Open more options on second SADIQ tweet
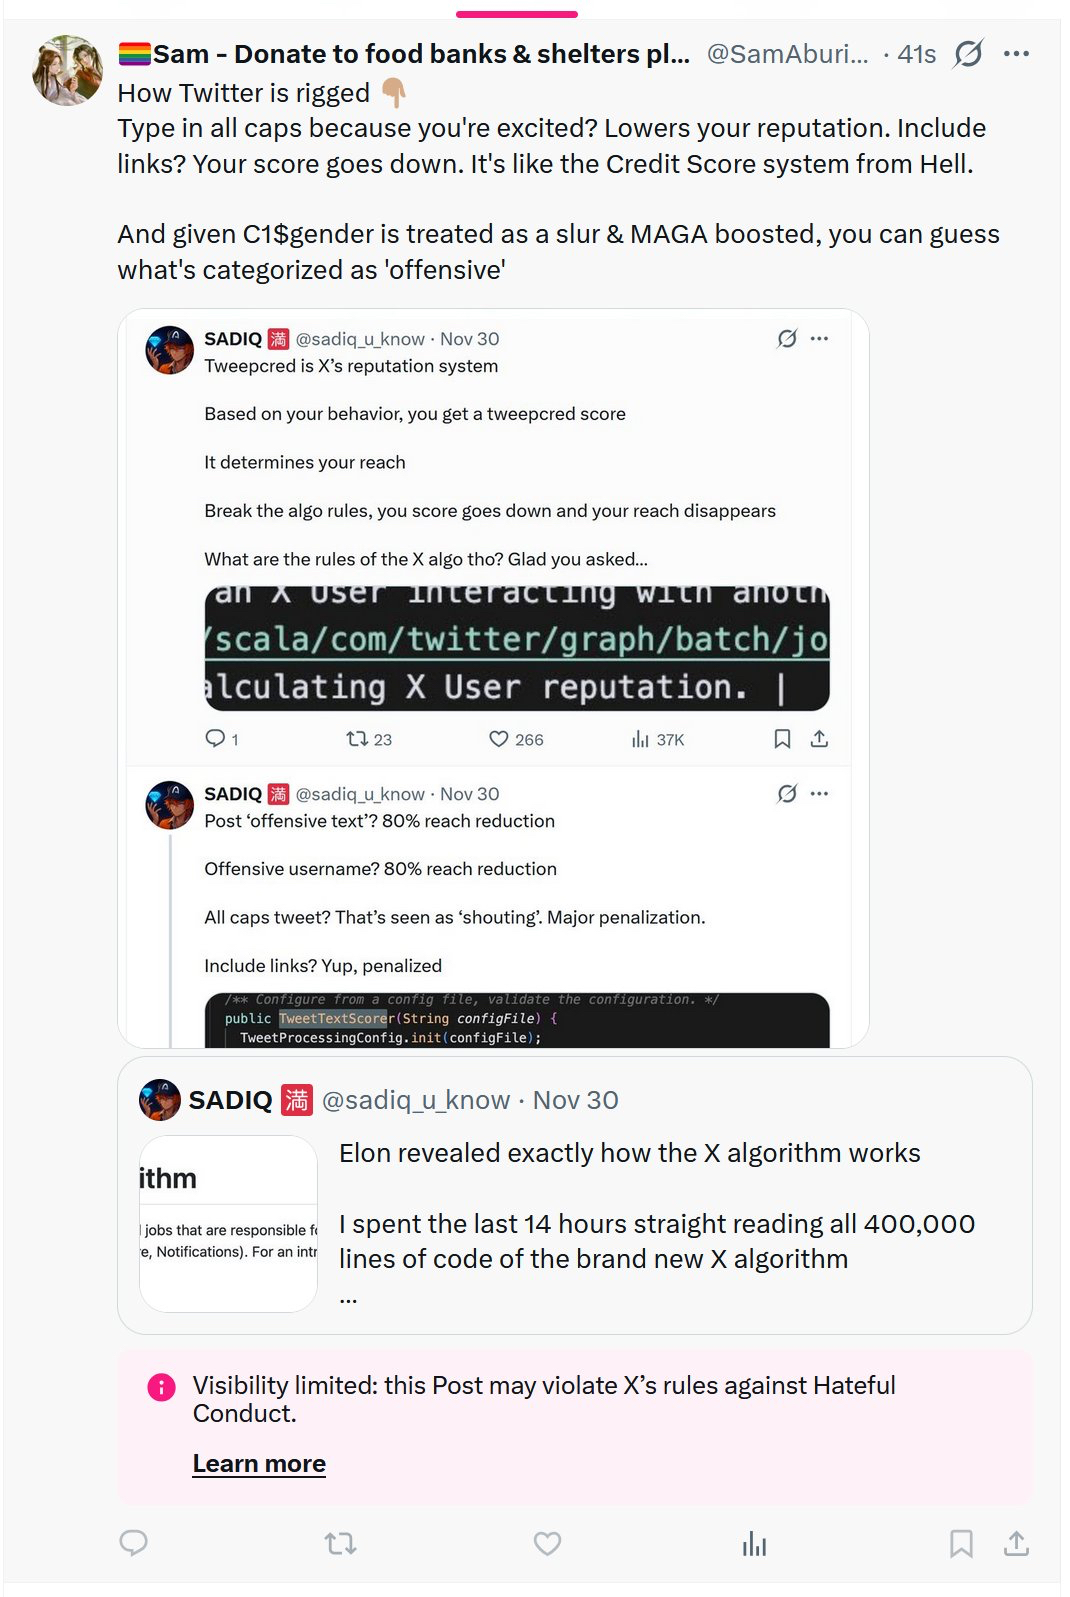Viewport: 1070px width, 1597px height. tap(820, 794)
